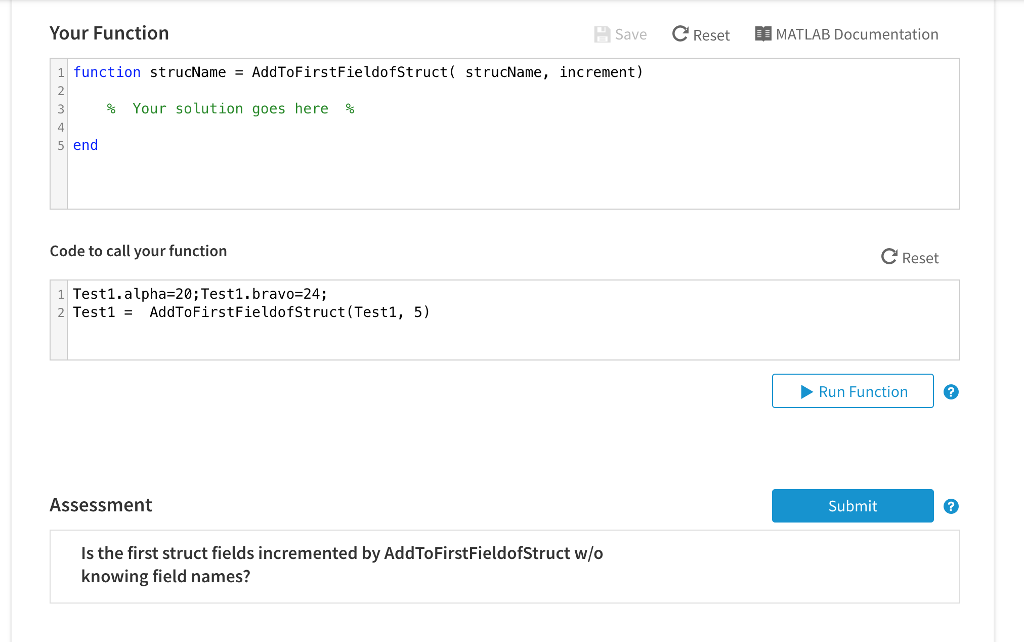Click the 'Assessment' heading
This screenshot has height=642, width=1024.
click(x=101, y=505)
